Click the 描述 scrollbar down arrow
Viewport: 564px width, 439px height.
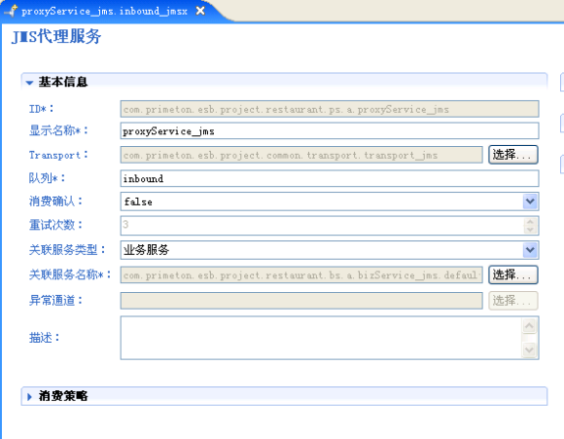coord(529,349)
